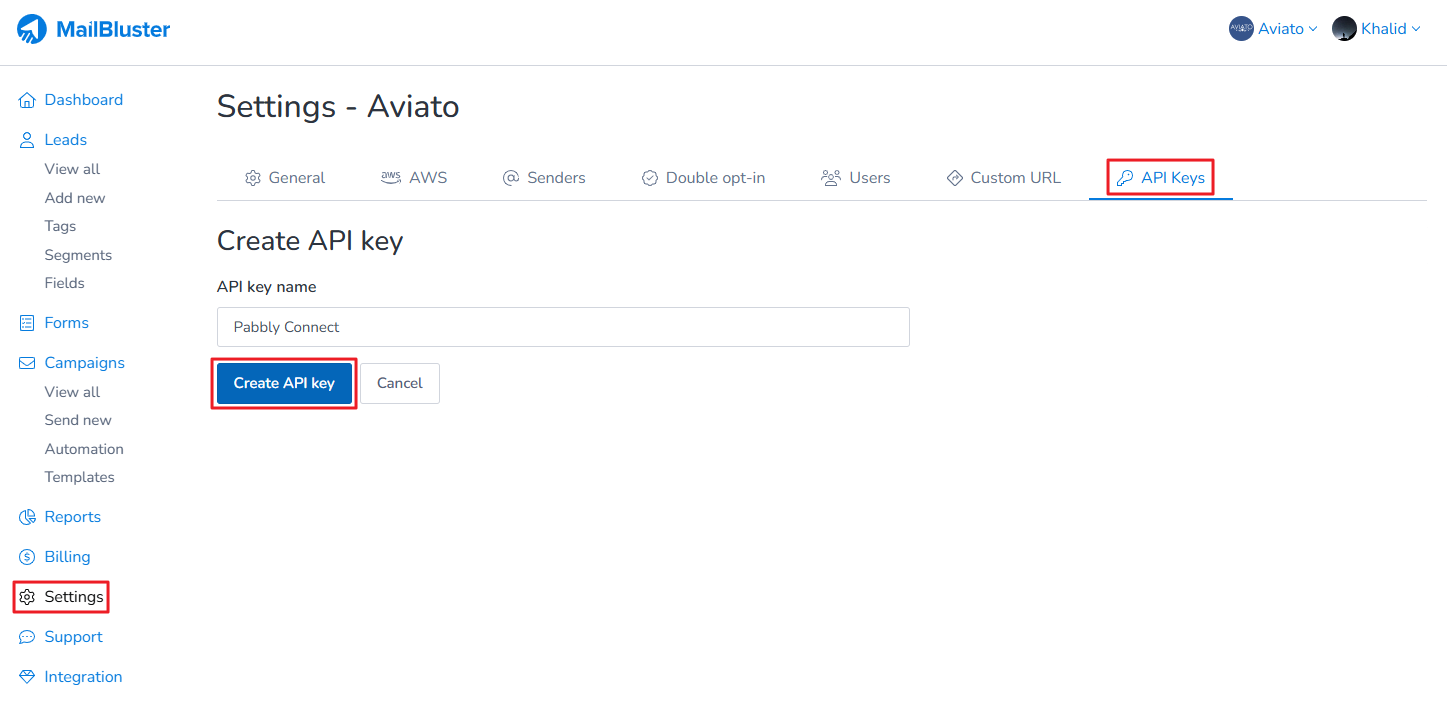Click the Leads person icon
Viewport: 1447px width, 718px height.
[27, 140]
